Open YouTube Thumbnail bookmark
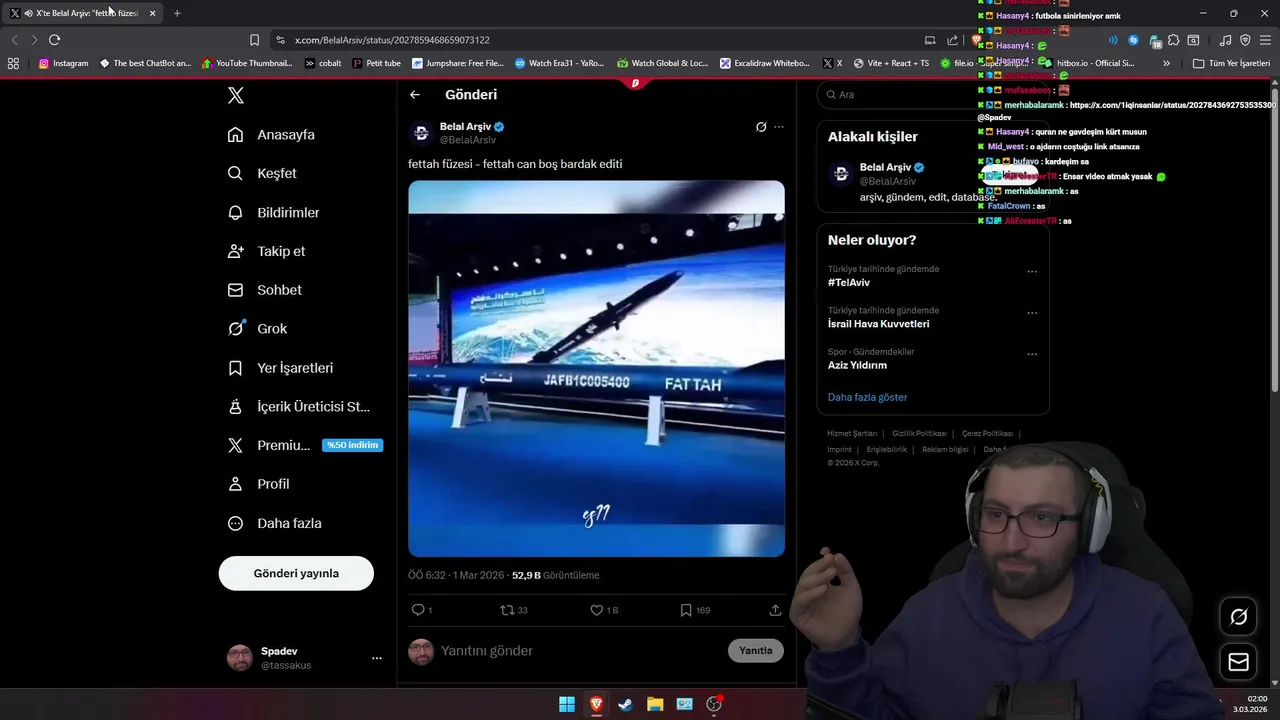Screen dimensions: 1280x720 coord(247,63)
